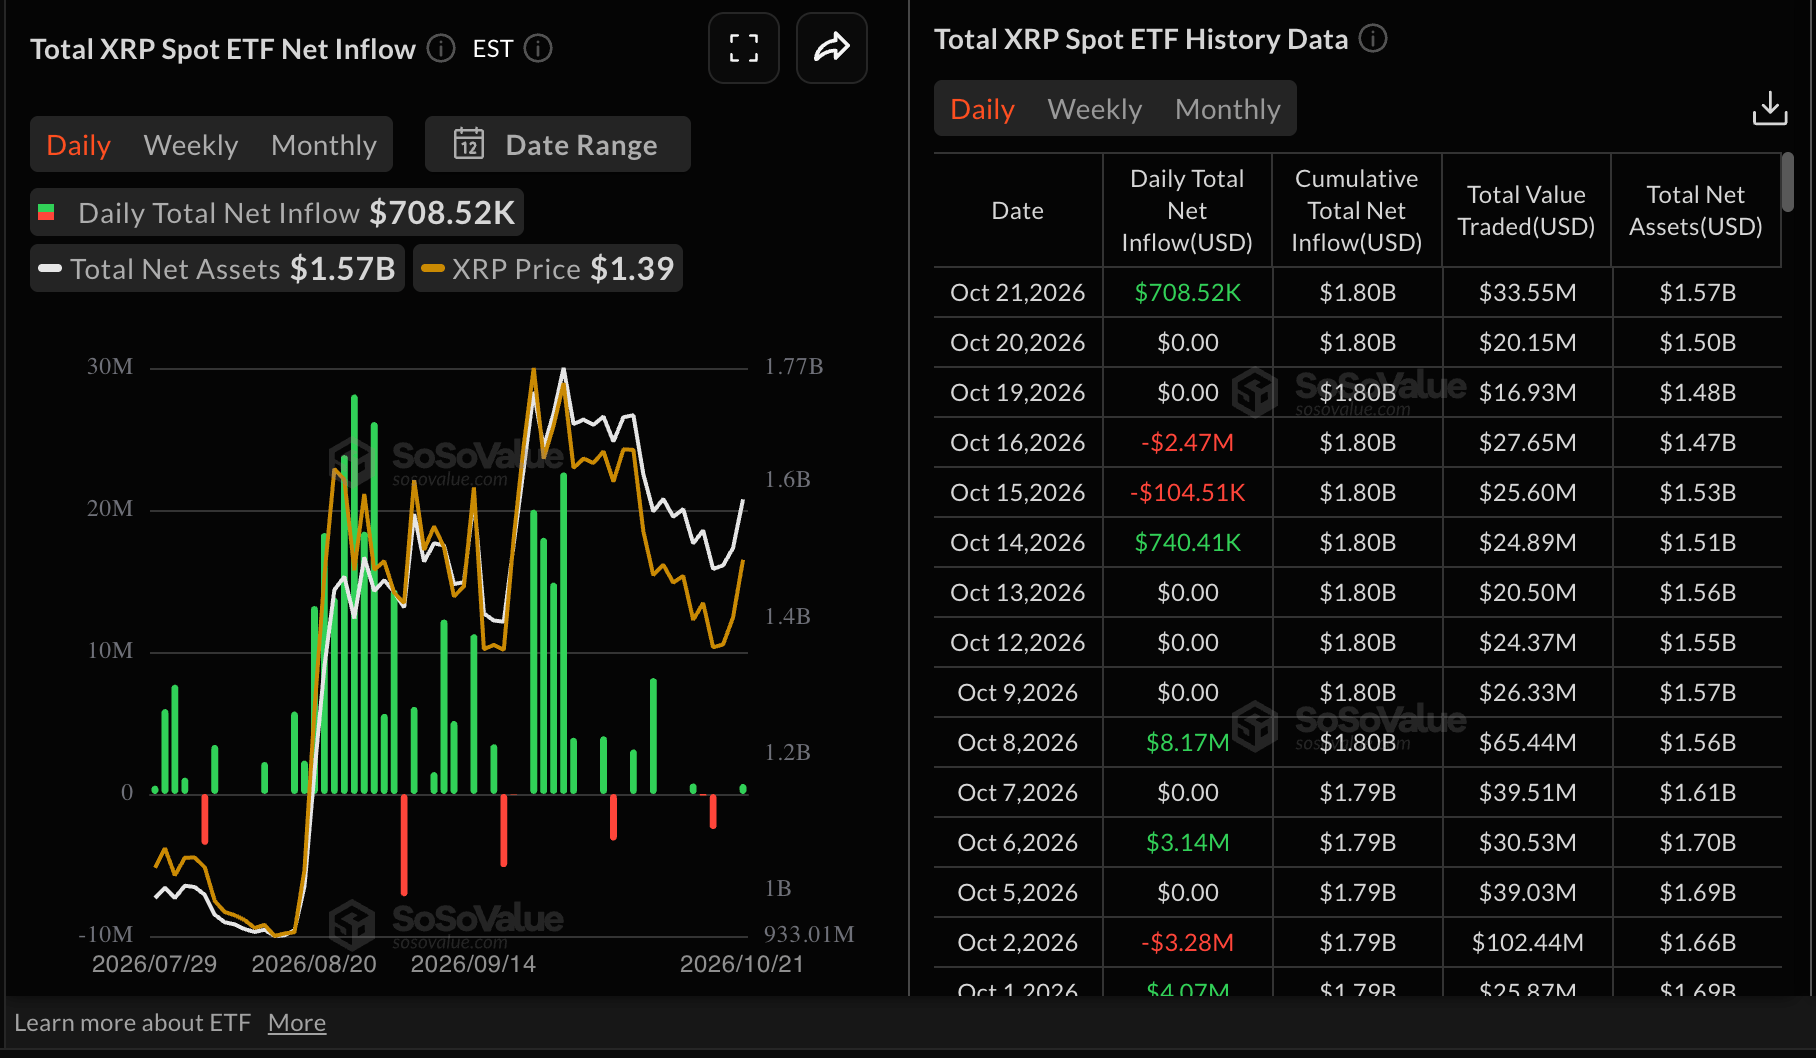Click the Oct 8,2026 date cell
This screenshot has height=1058, width=1816.
coord(1018,742)
